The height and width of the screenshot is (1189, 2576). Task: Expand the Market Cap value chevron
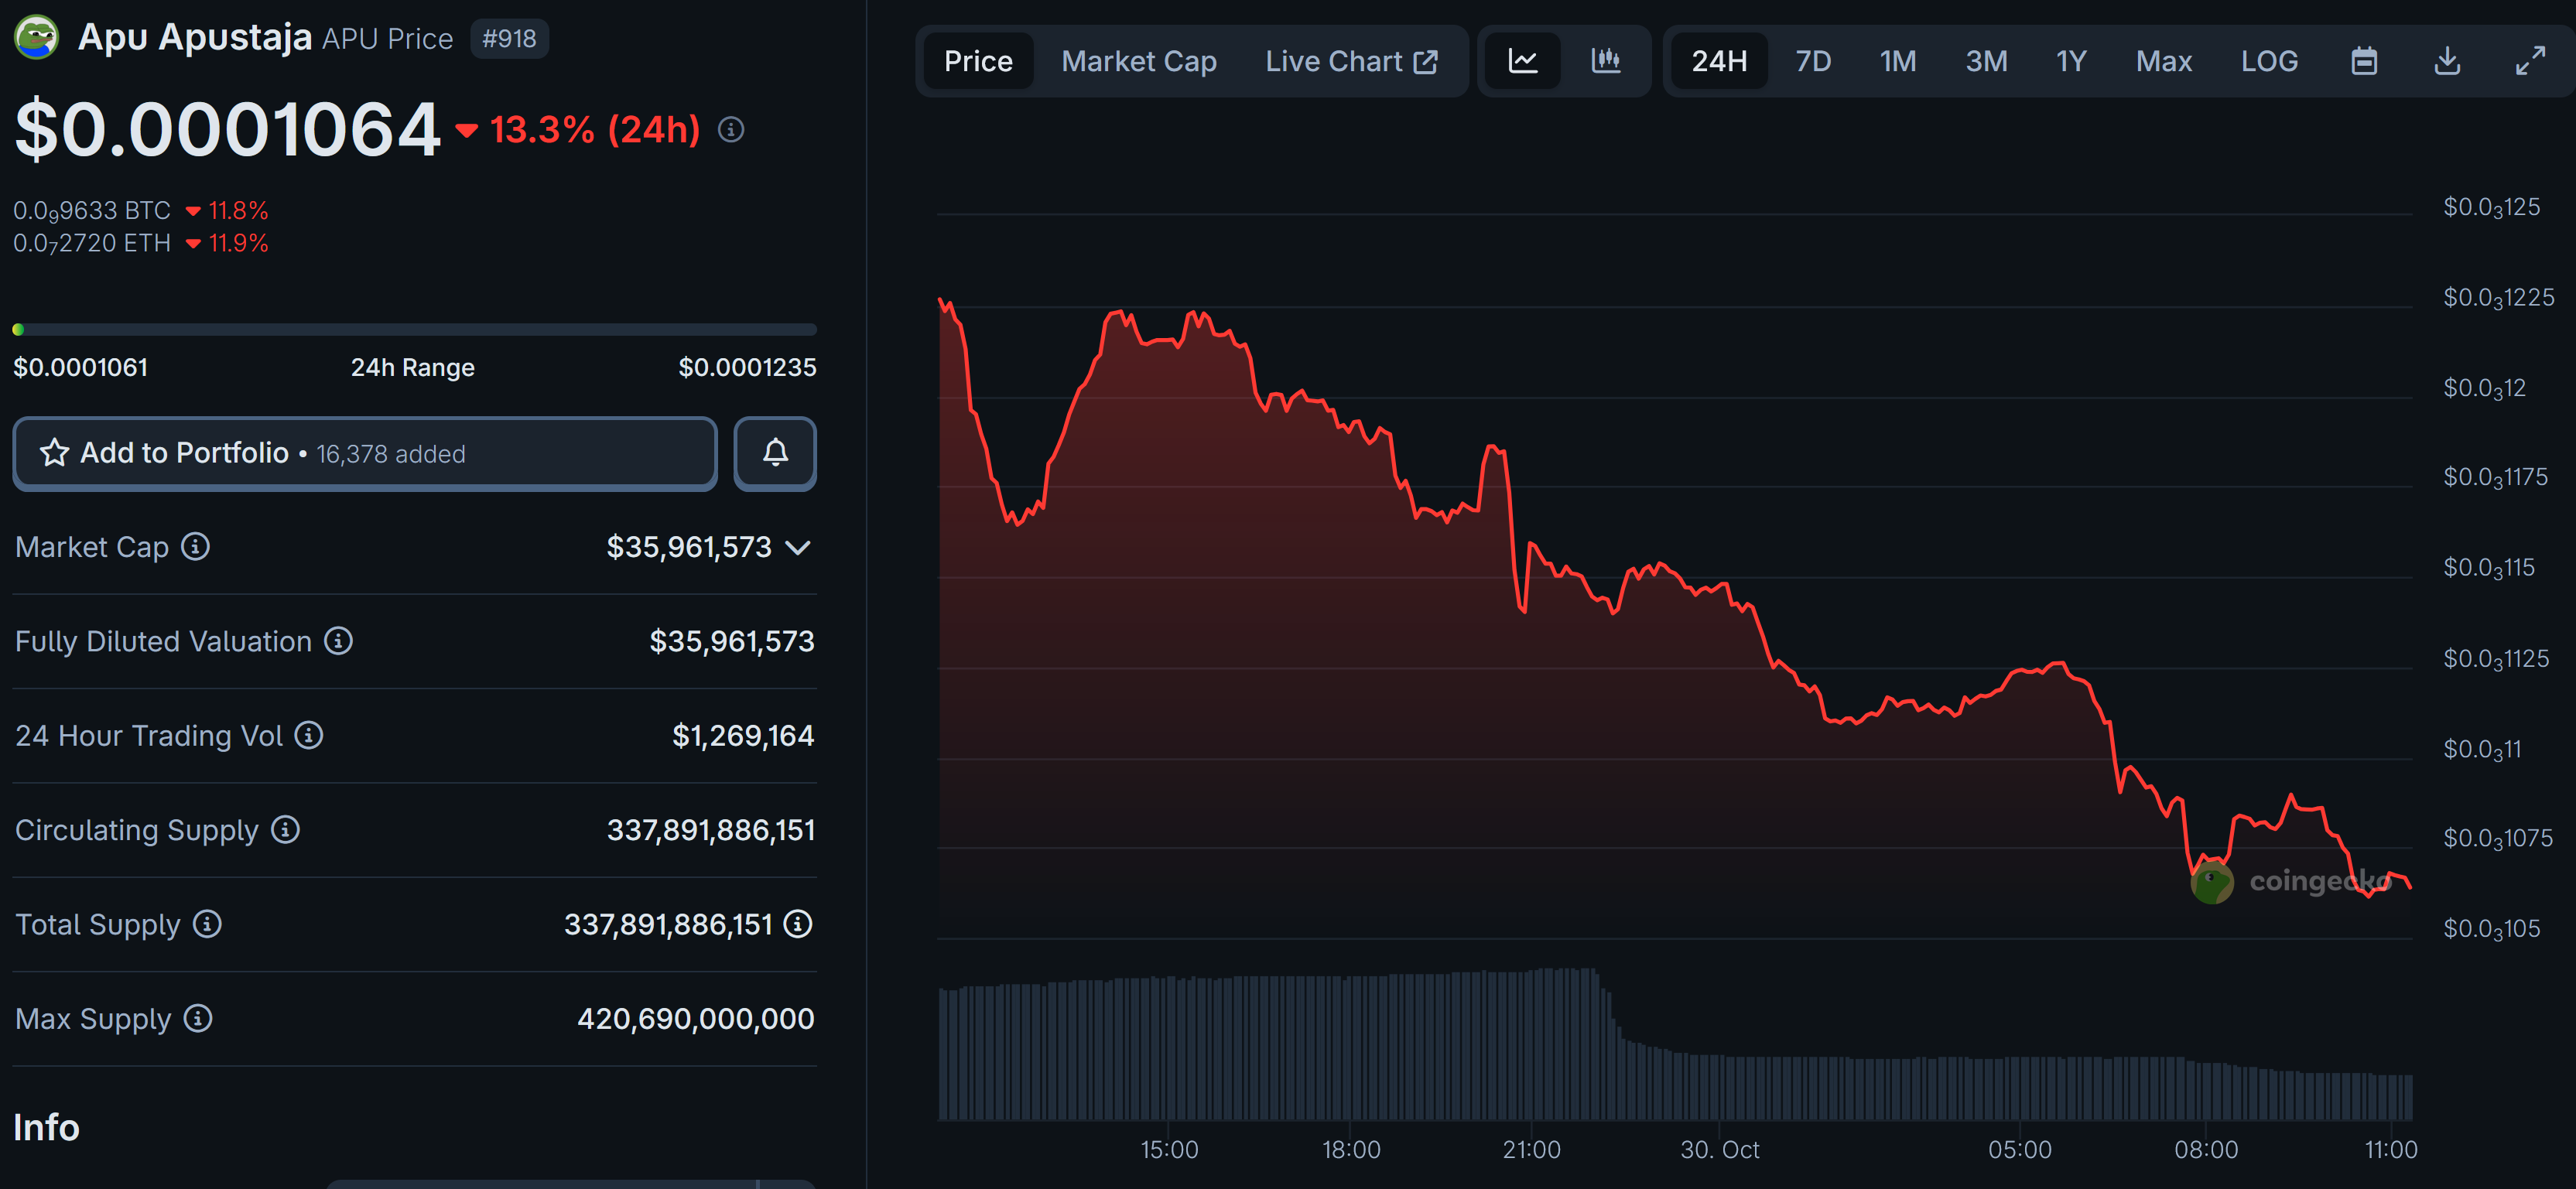(798, 547)
